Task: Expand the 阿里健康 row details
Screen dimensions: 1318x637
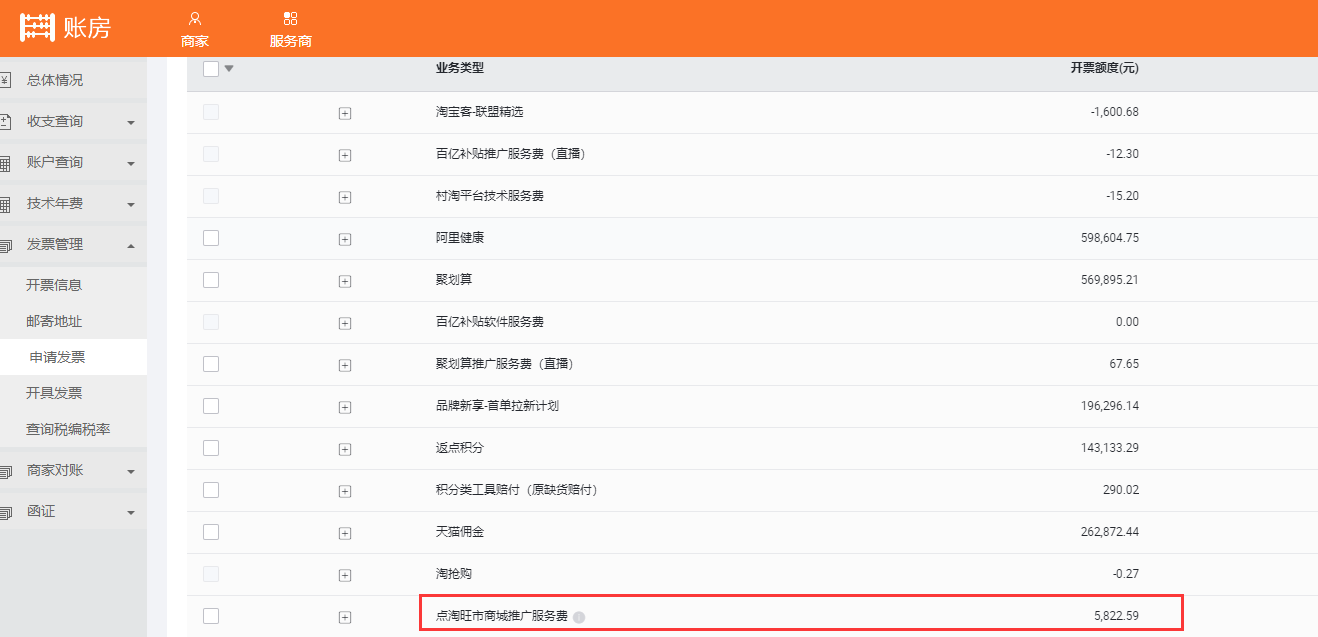Action: pos(345,239)
